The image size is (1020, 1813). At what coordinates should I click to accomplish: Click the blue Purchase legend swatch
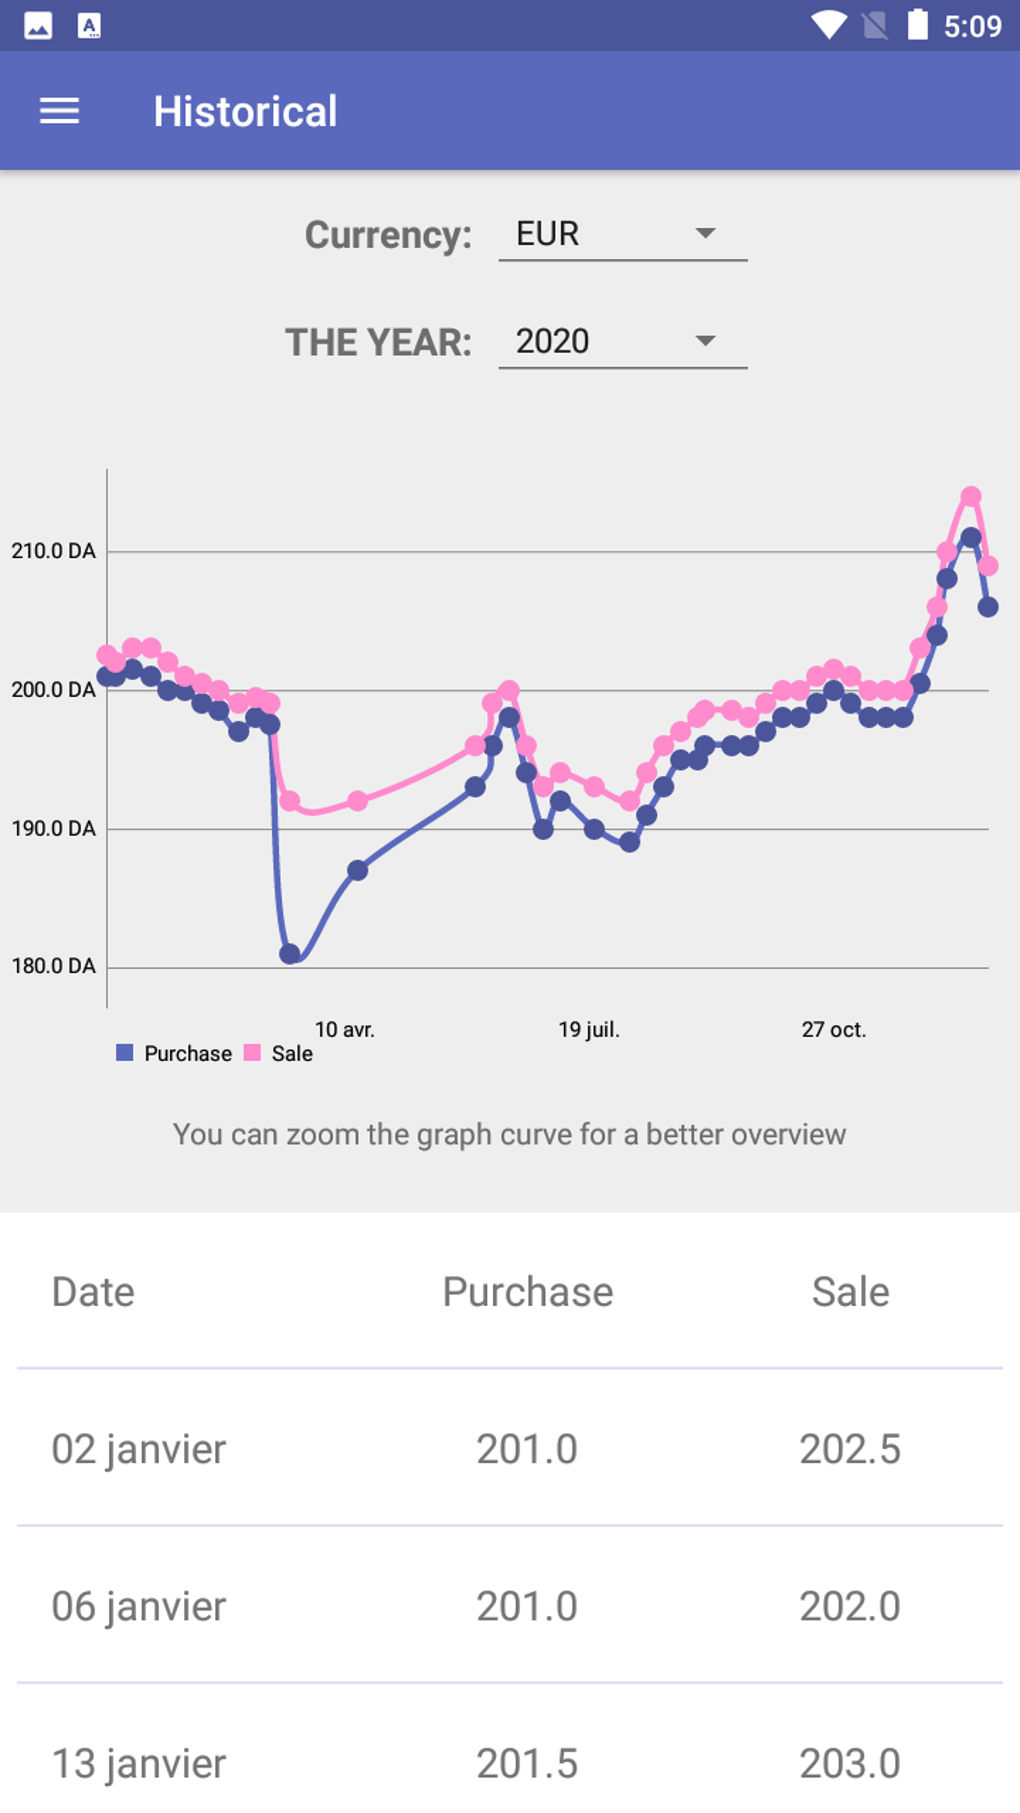click(x=125, y=1053)
